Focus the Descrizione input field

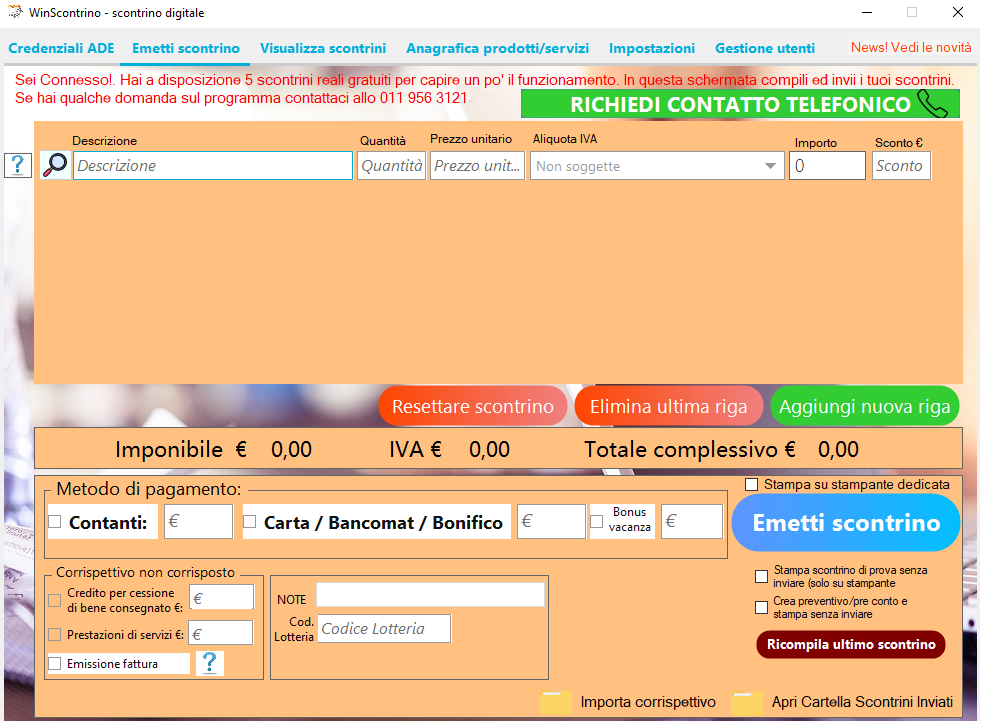click(213, 166)
